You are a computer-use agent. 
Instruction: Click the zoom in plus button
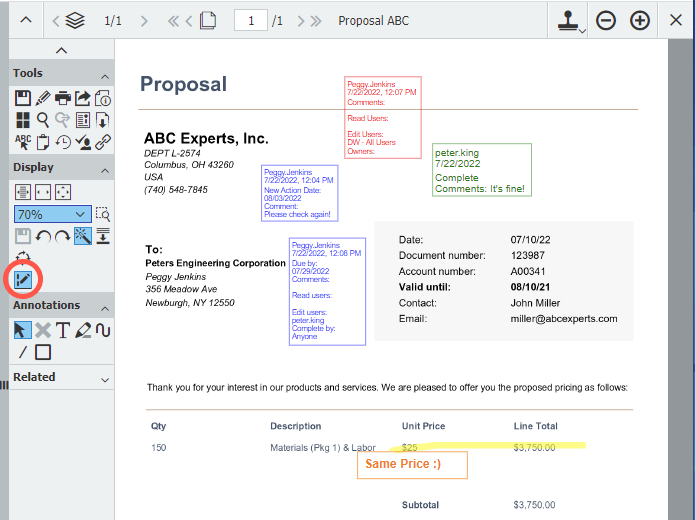coord(640,20)
